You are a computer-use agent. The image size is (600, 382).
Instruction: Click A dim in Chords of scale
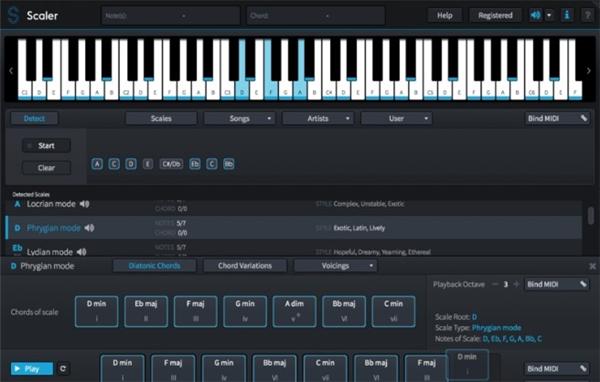point(294,311)
